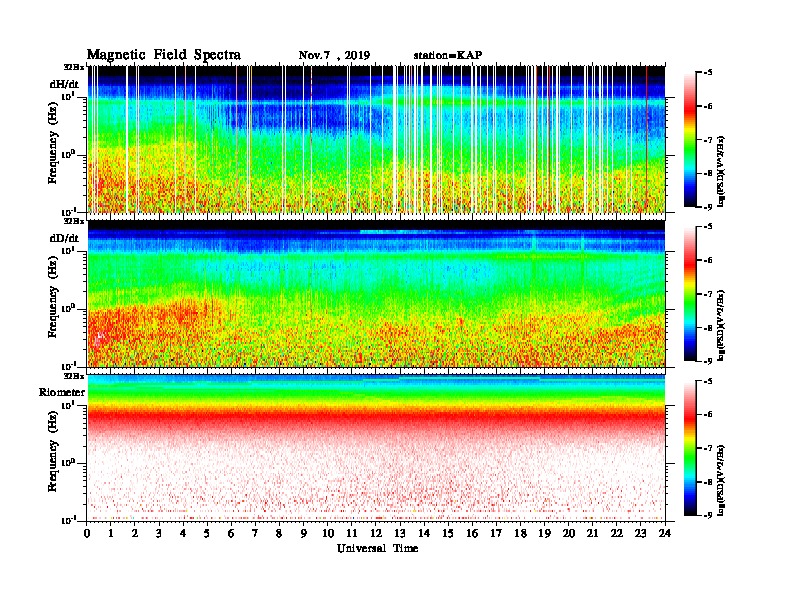Viewport: 792px width, 612px height.
Task: Click hour tick label "19" on time axis
Action: pyautogui.click(x=544, y=534)
